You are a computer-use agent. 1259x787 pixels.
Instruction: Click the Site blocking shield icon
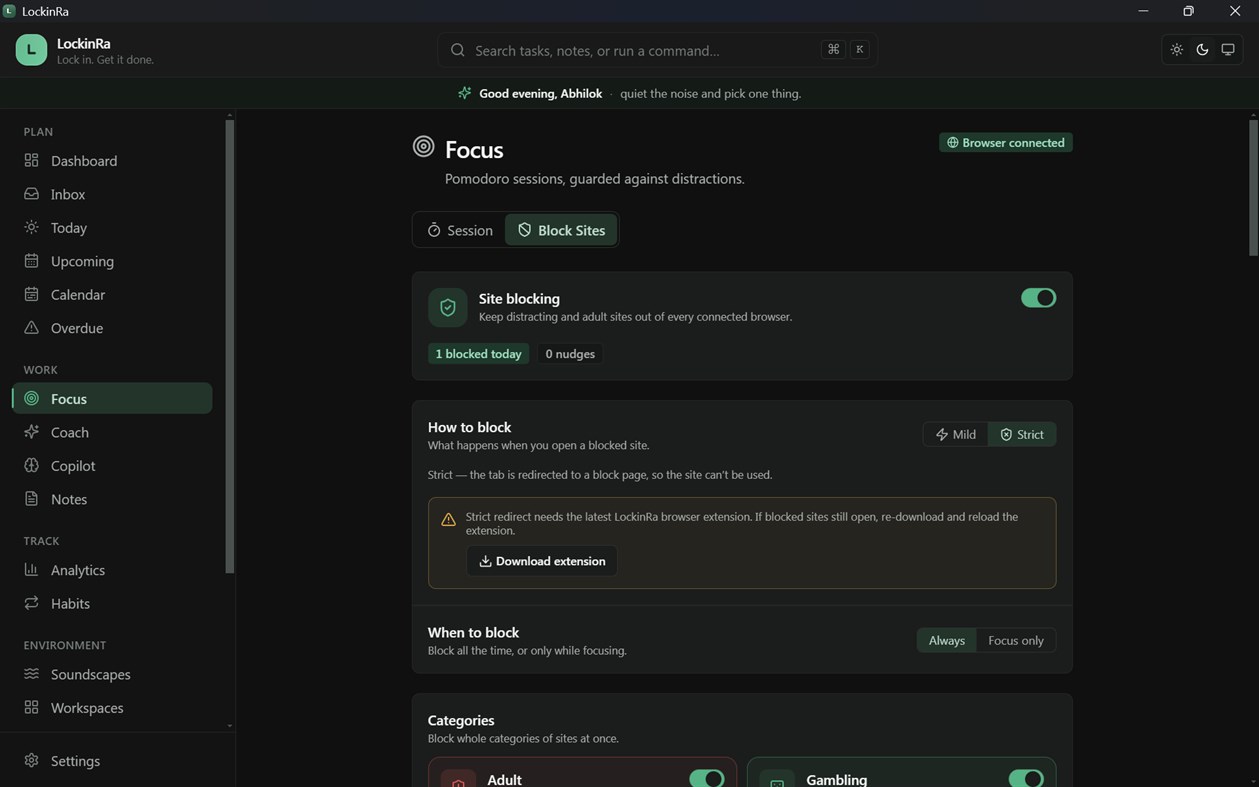click(x=448, y=308)
